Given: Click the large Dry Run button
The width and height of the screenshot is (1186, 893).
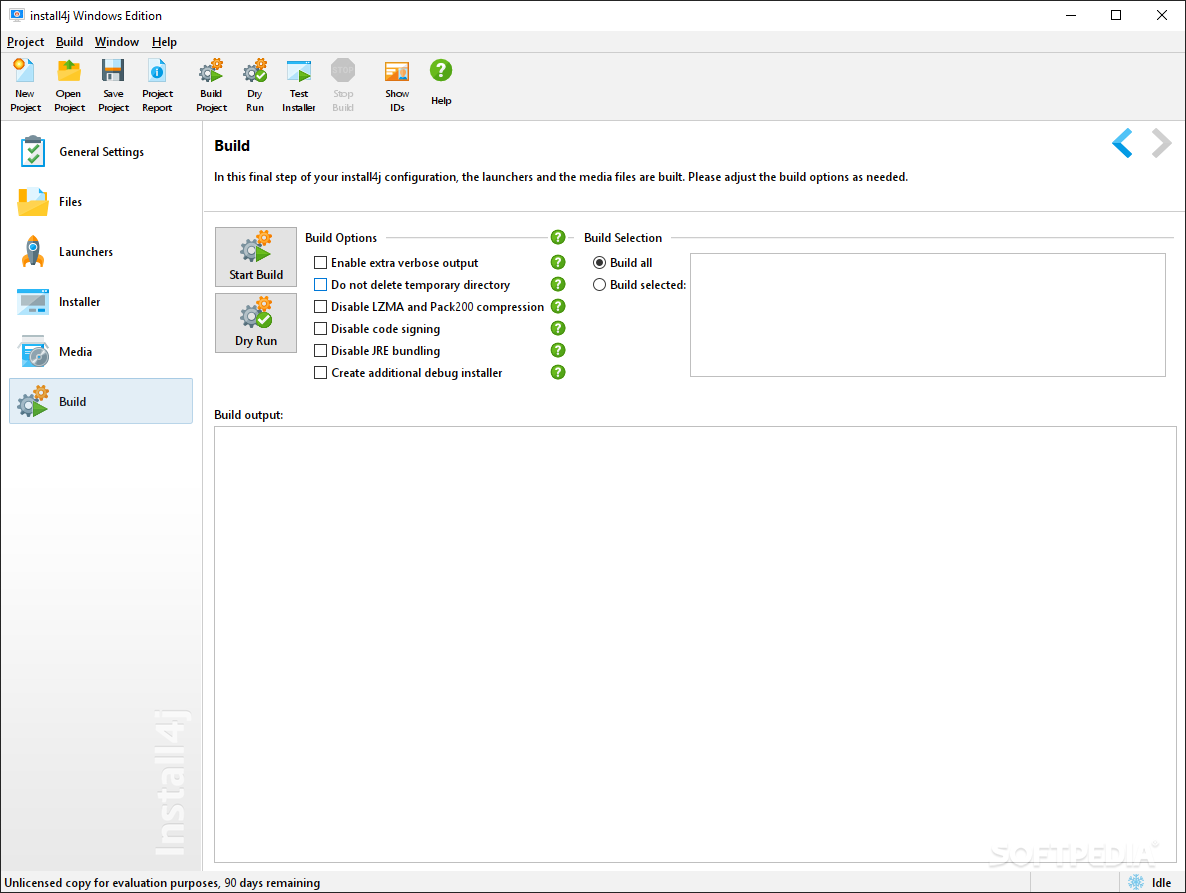Looking at the screenshot, I should pyautogui.click(x=256, y=323).
